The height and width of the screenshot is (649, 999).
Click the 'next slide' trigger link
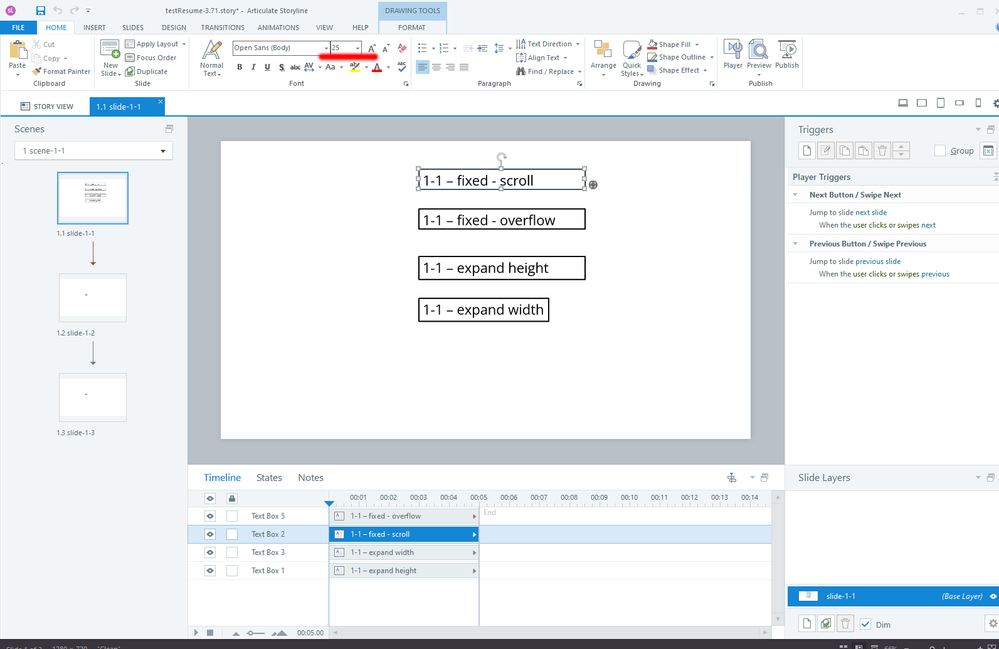coord(871,212)
